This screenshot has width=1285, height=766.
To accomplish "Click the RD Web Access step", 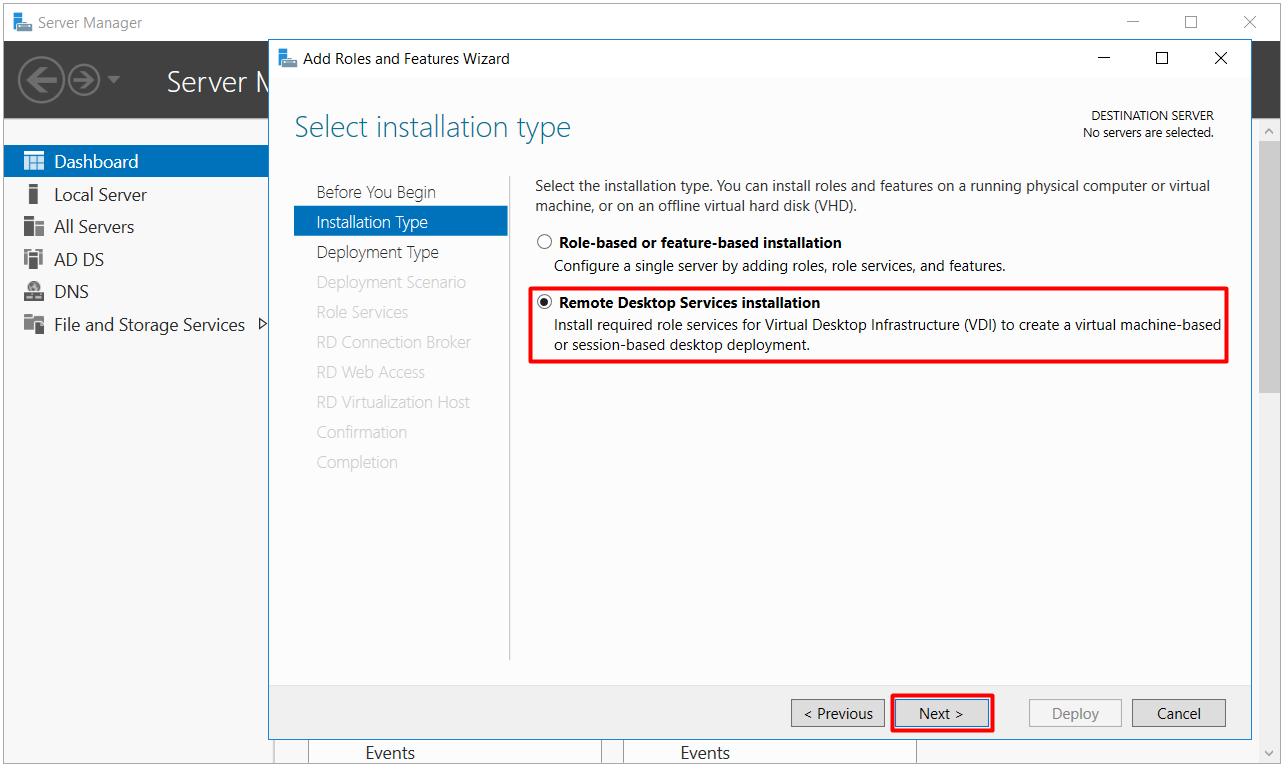I will tap(370, 372).
